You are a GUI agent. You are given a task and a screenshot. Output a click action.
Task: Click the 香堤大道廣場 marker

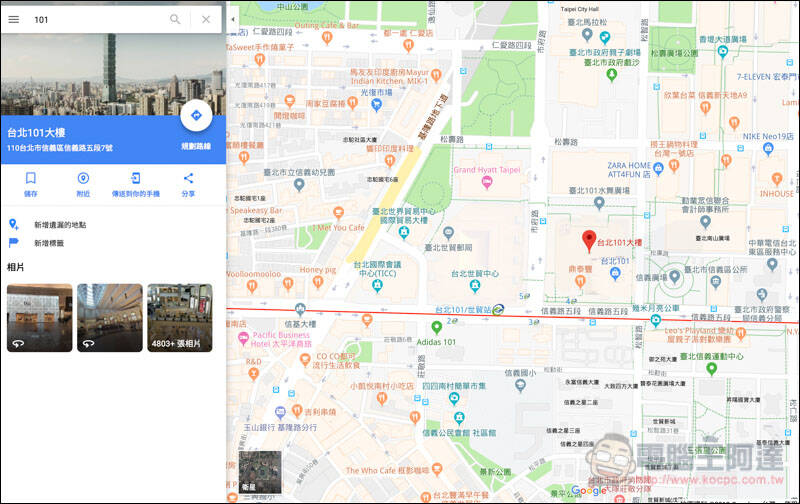722,51
